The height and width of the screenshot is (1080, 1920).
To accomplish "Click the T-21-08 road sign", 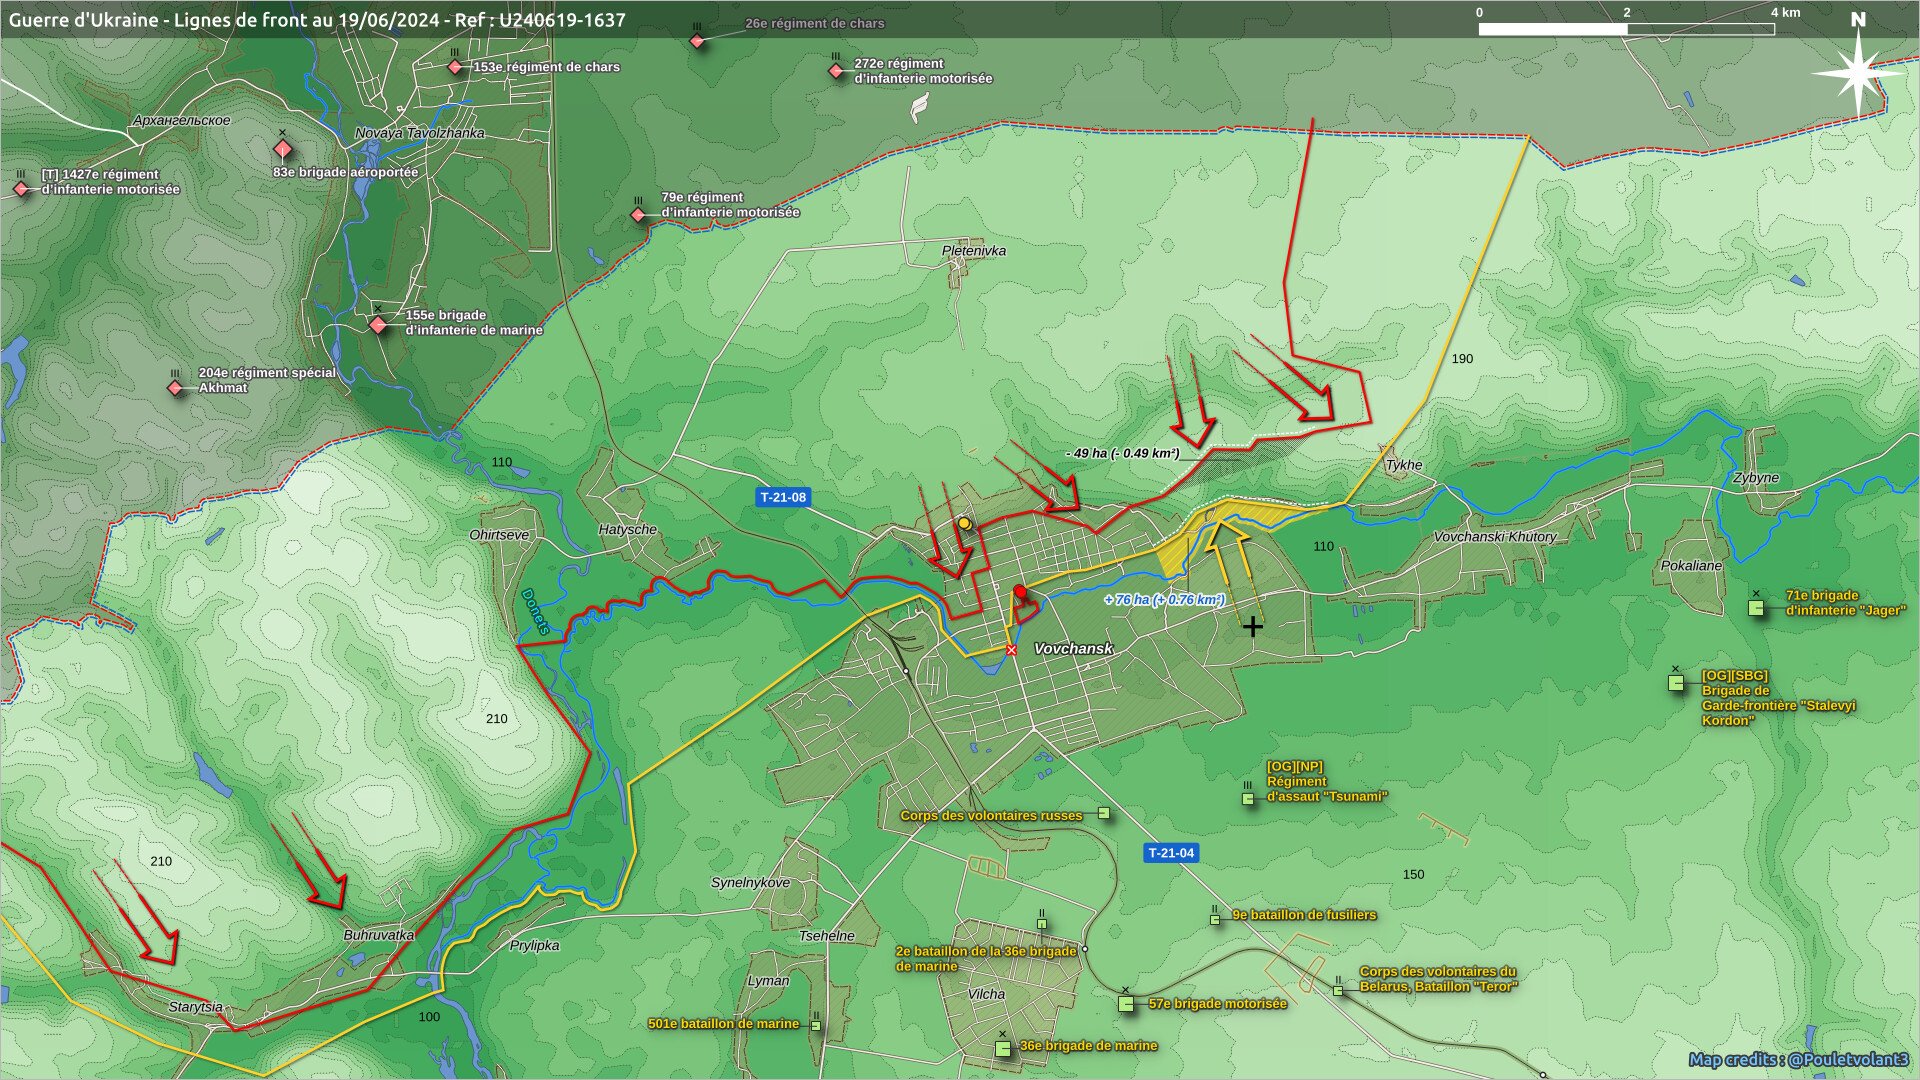I will point(783,497).
